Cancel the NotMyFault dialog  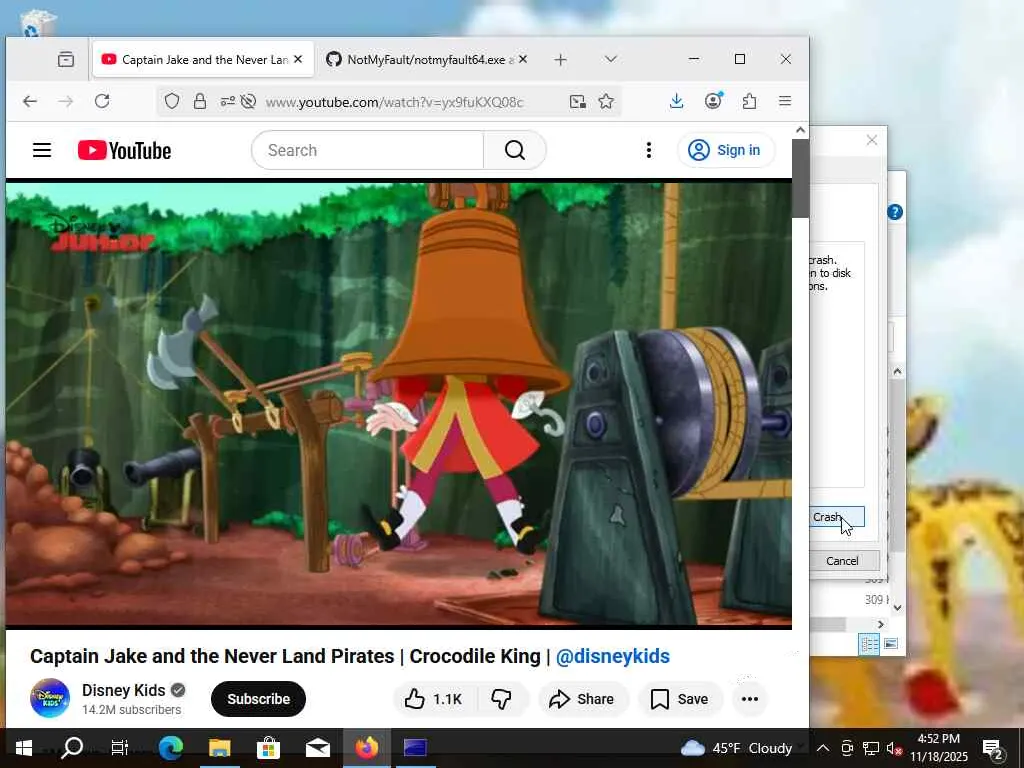[x=842, y=560]
